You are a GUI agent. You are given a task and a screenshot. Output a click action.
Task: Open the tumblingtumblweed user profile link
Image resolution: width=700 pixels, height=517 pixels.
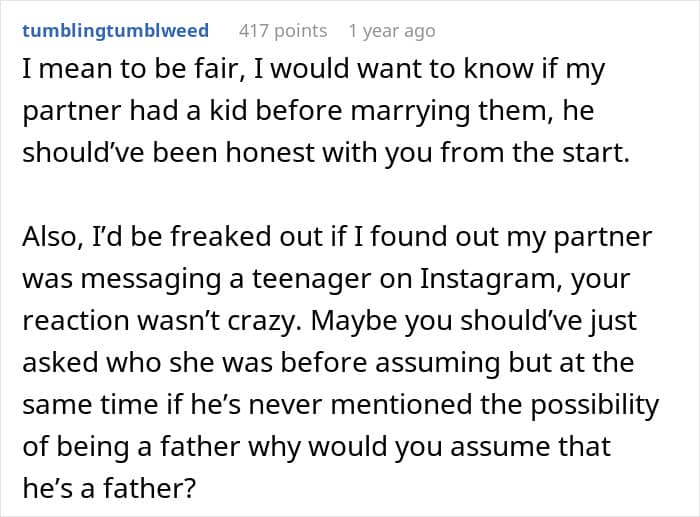[x=116, y=31]
